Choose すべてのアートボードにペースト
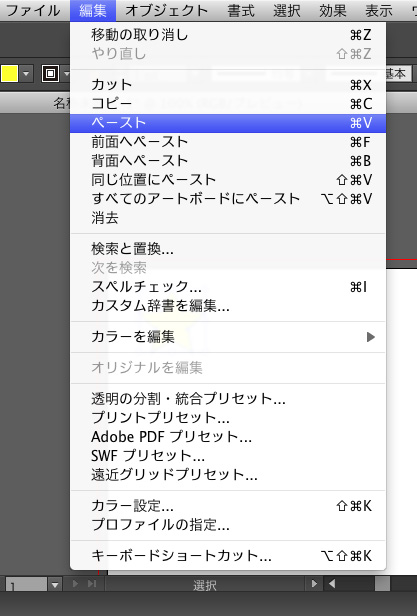 coord(228,198)
